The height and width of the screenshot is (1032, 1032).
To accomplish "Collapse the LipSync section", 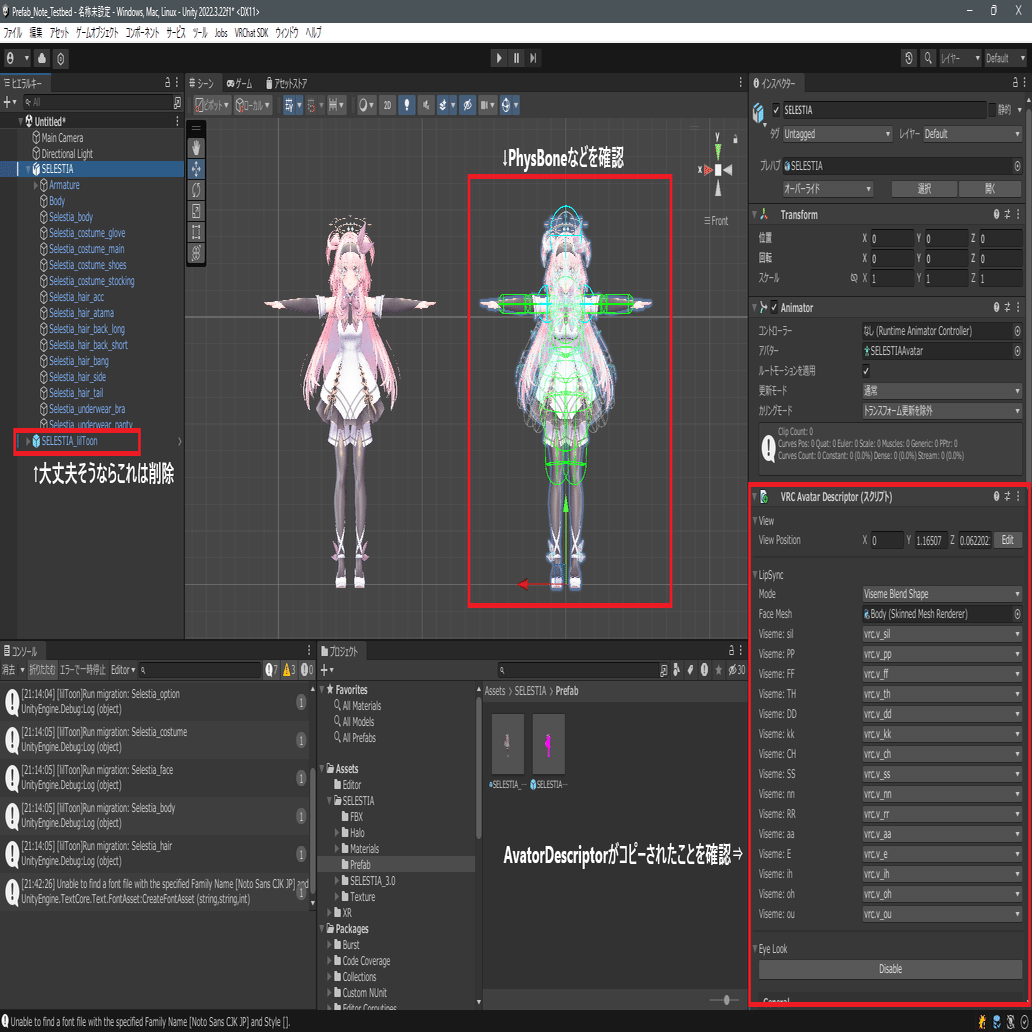I will pyautogui.click(x=755, y=575).
